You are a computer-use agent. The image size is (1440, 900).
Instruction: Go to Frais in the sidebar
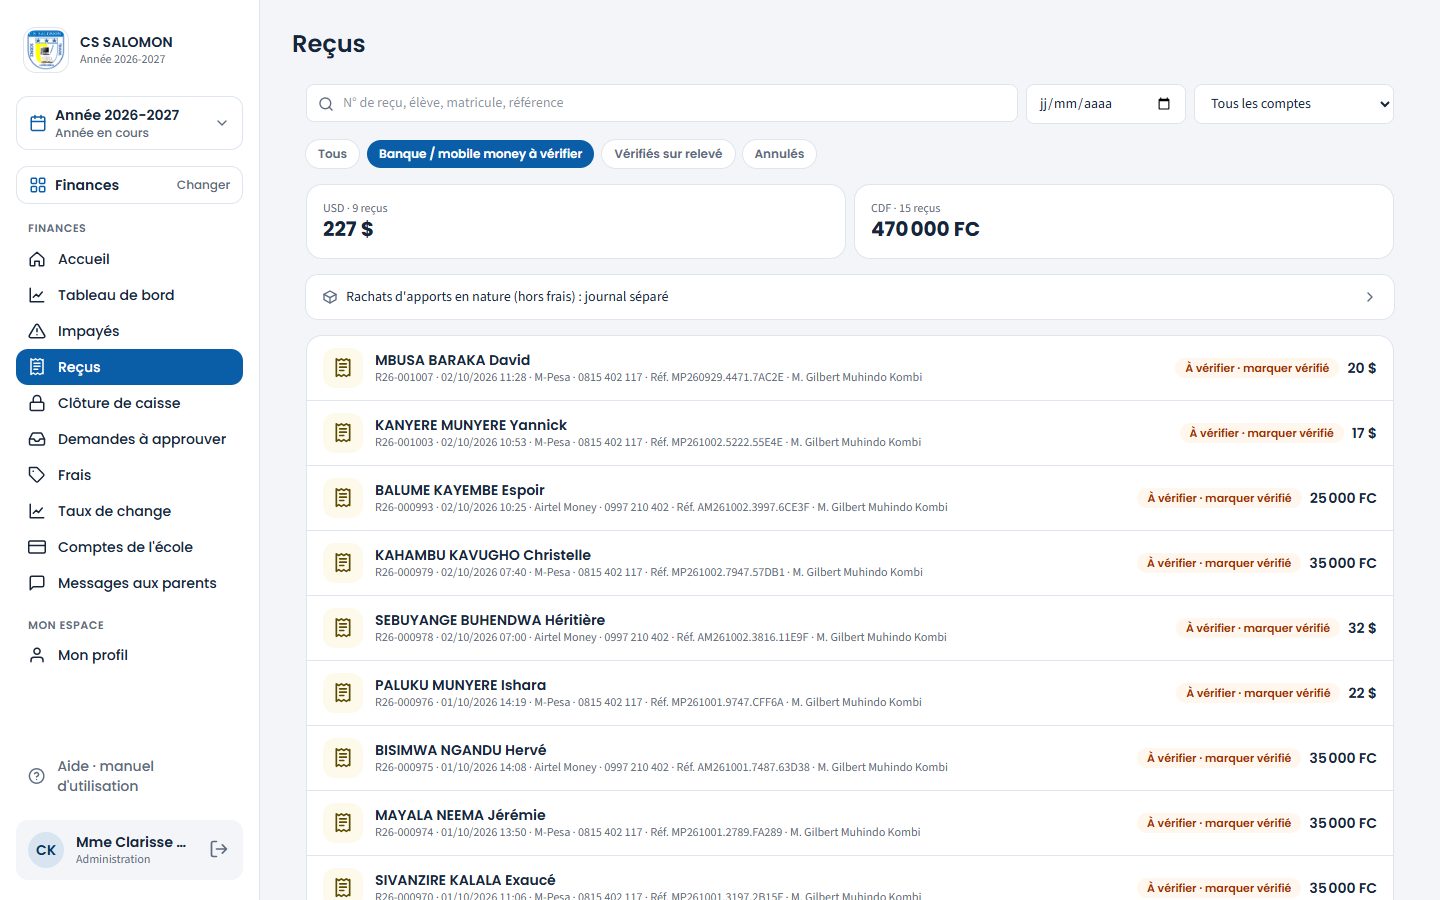click(x=129, y=475)
